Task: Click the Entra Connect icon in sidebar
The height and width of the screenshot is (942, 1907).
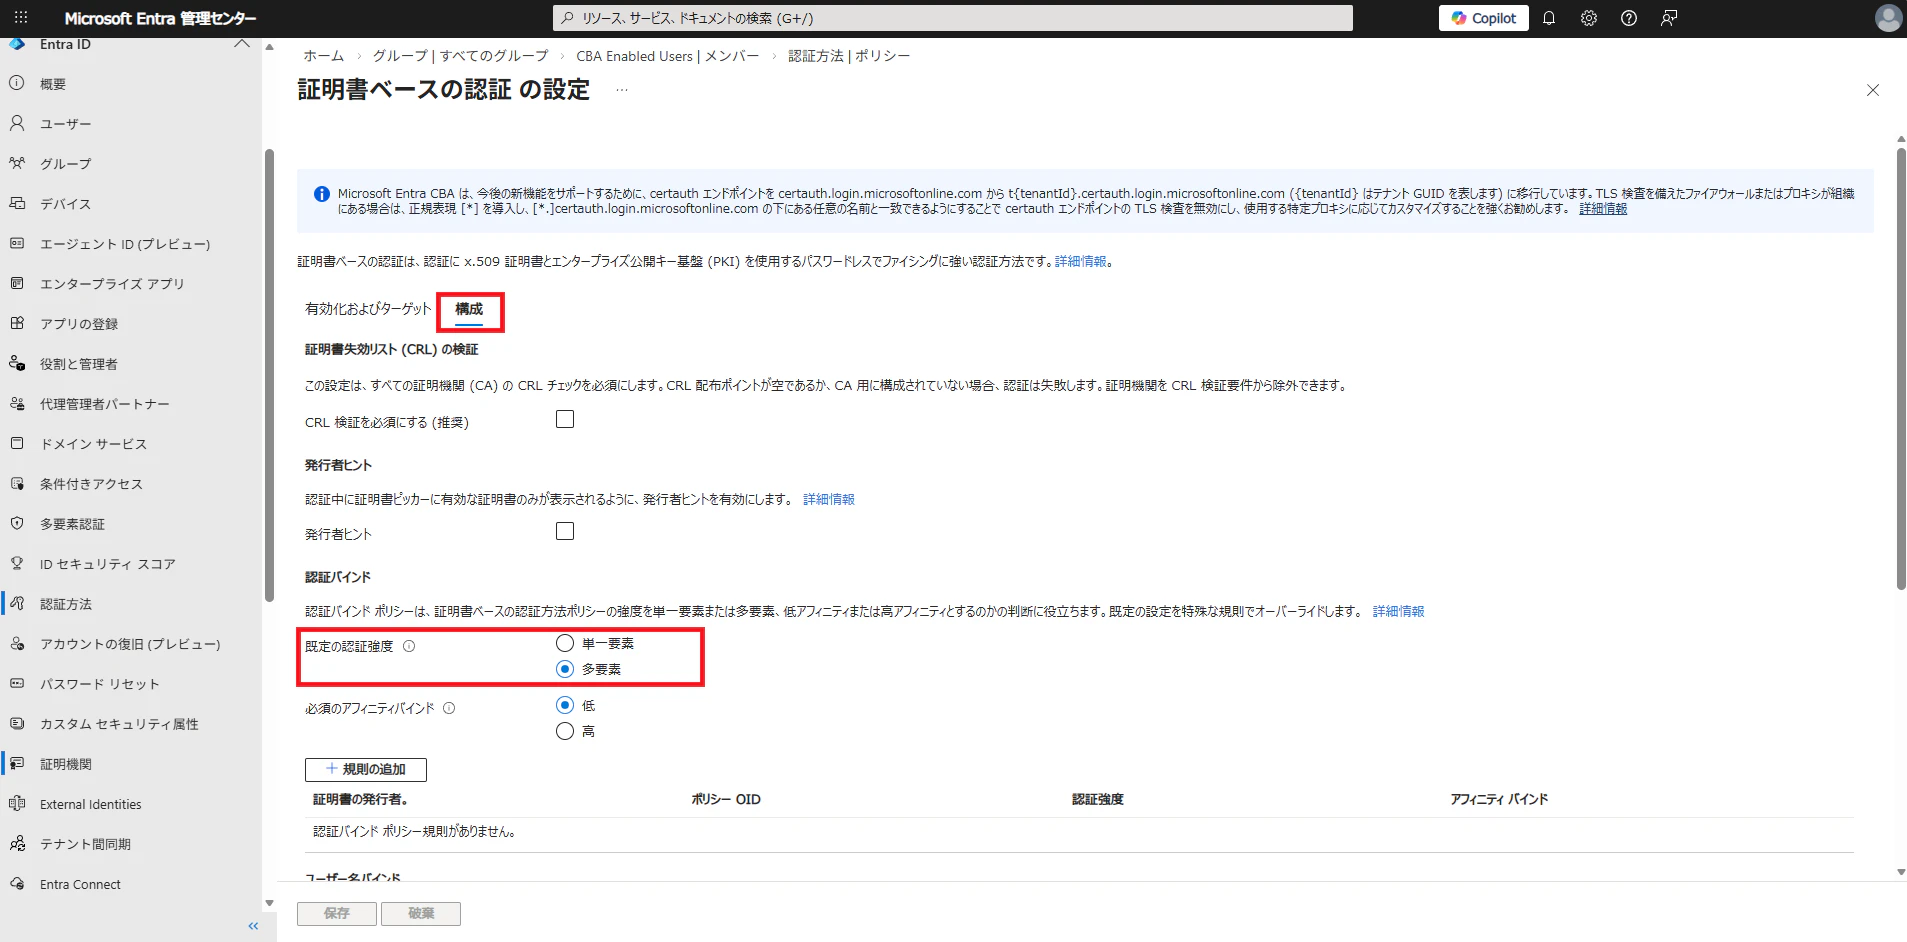Action: point(17,883)
